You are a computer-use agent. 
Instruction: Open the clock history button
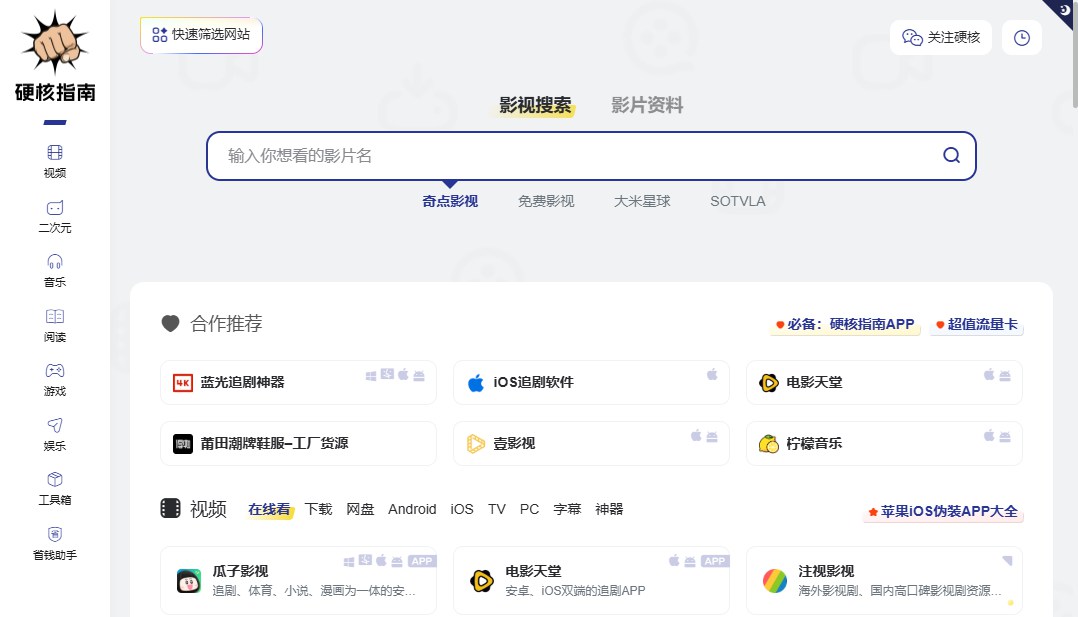click(x=1022, y=38)
